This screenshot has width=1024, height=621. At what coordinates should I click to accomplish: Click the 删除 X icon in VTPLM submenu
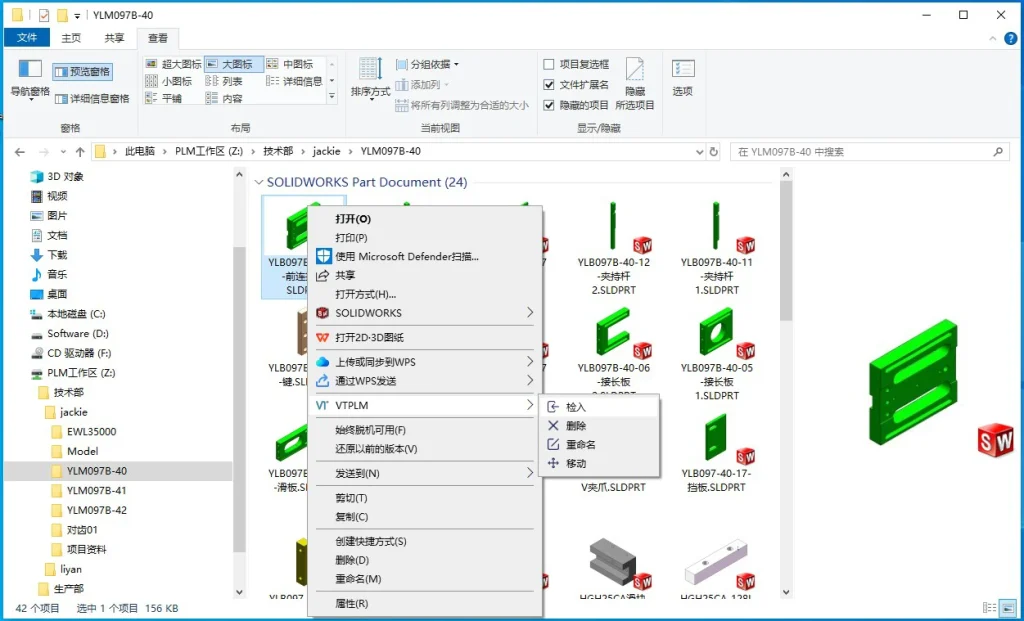[553, 426]
